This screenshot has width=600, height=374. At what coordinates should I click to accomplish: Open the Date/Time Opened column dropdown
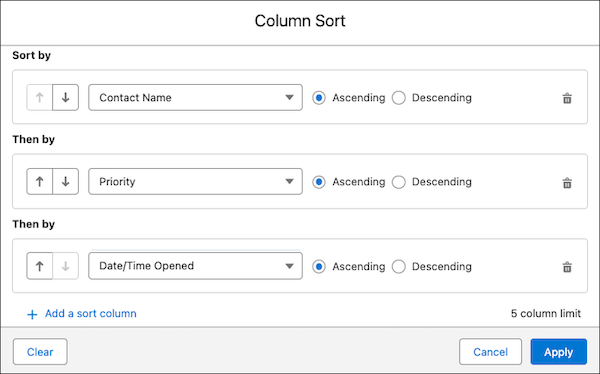(195, 266)
